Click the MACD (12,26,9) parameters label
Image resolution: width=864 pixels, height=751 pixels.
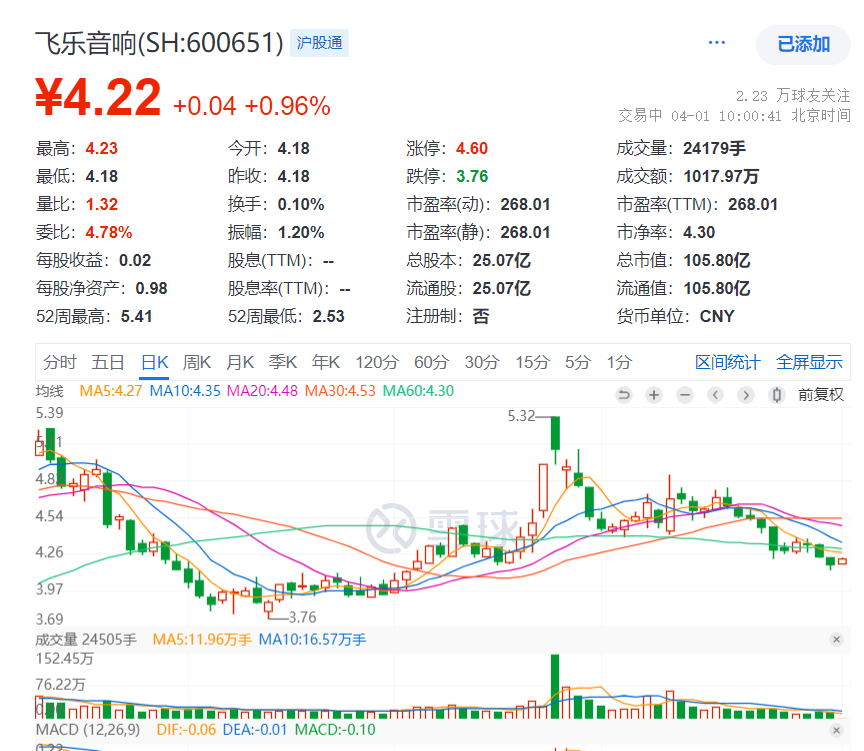click(x=88, y=730)
